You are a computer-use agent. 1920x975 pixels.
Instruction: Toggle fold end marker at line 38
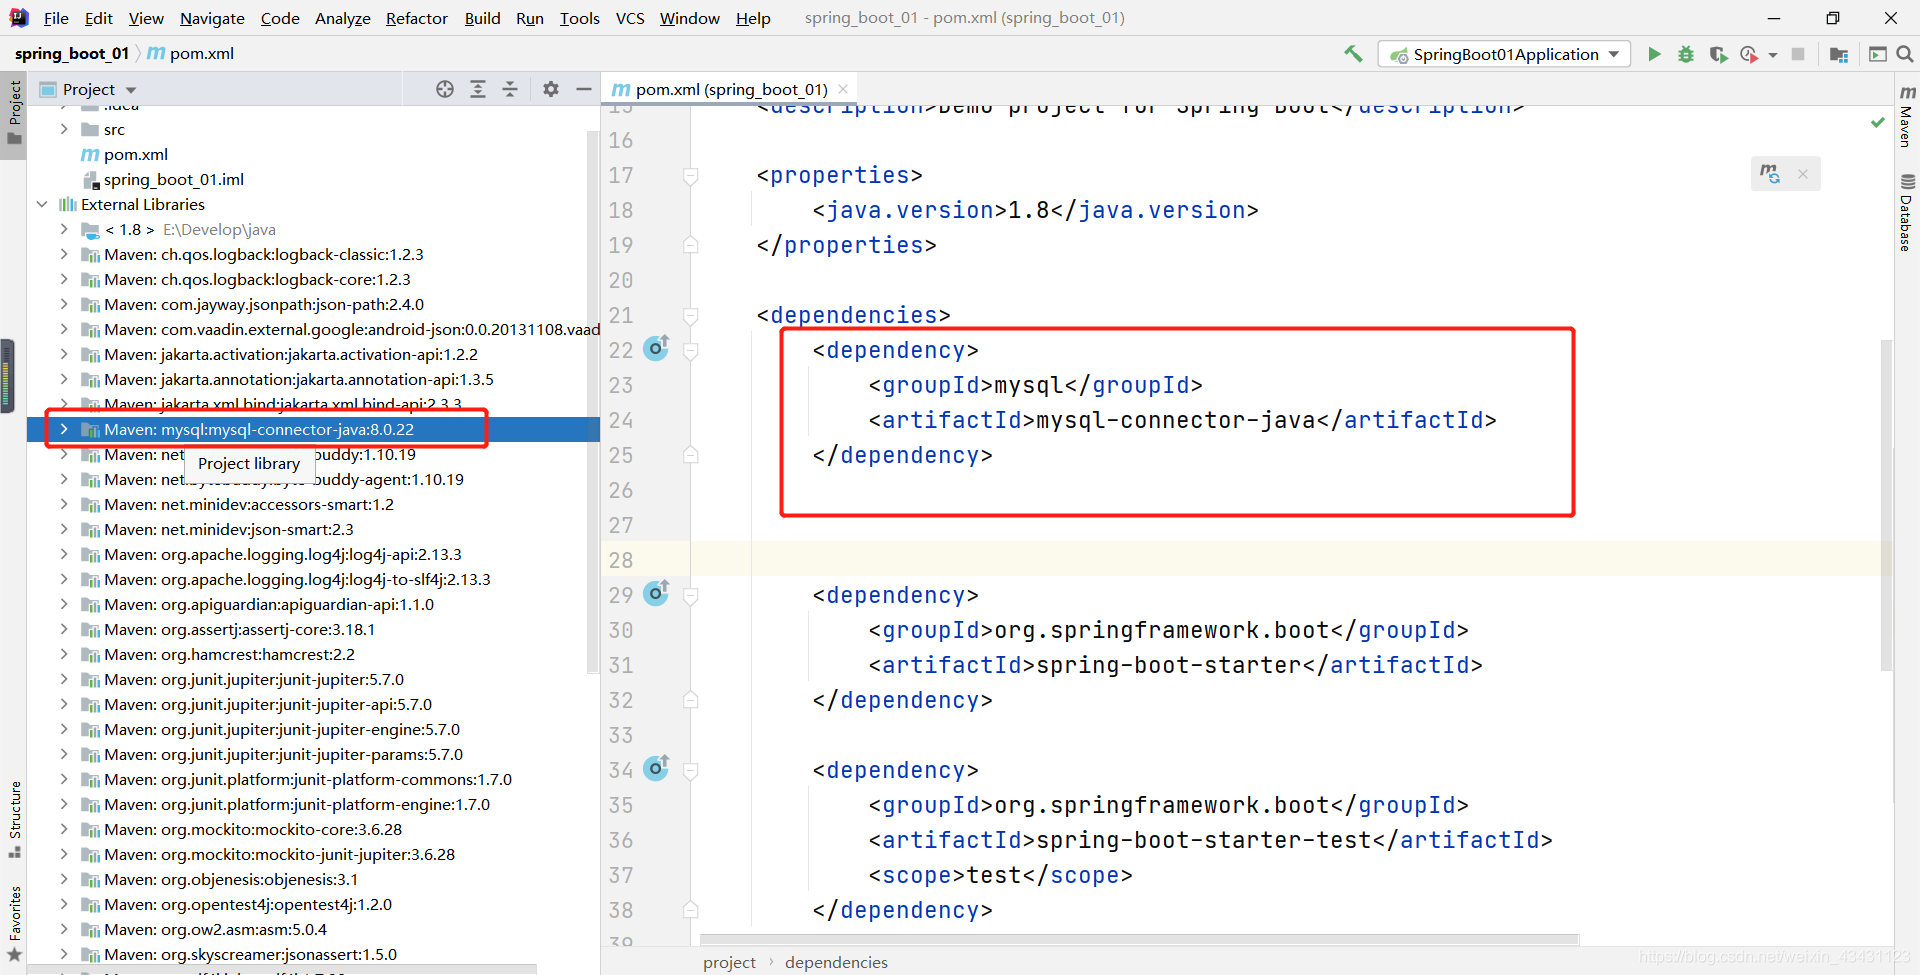click(690, 910)
